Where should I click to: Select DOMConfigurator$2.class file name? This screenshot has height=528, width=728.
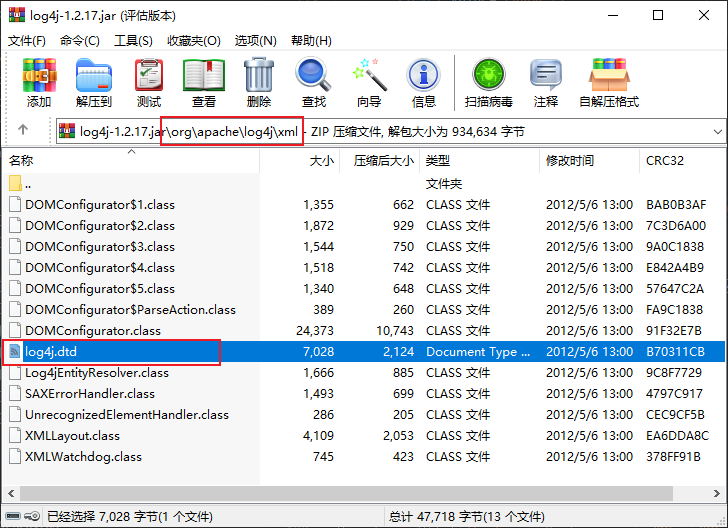100,226
